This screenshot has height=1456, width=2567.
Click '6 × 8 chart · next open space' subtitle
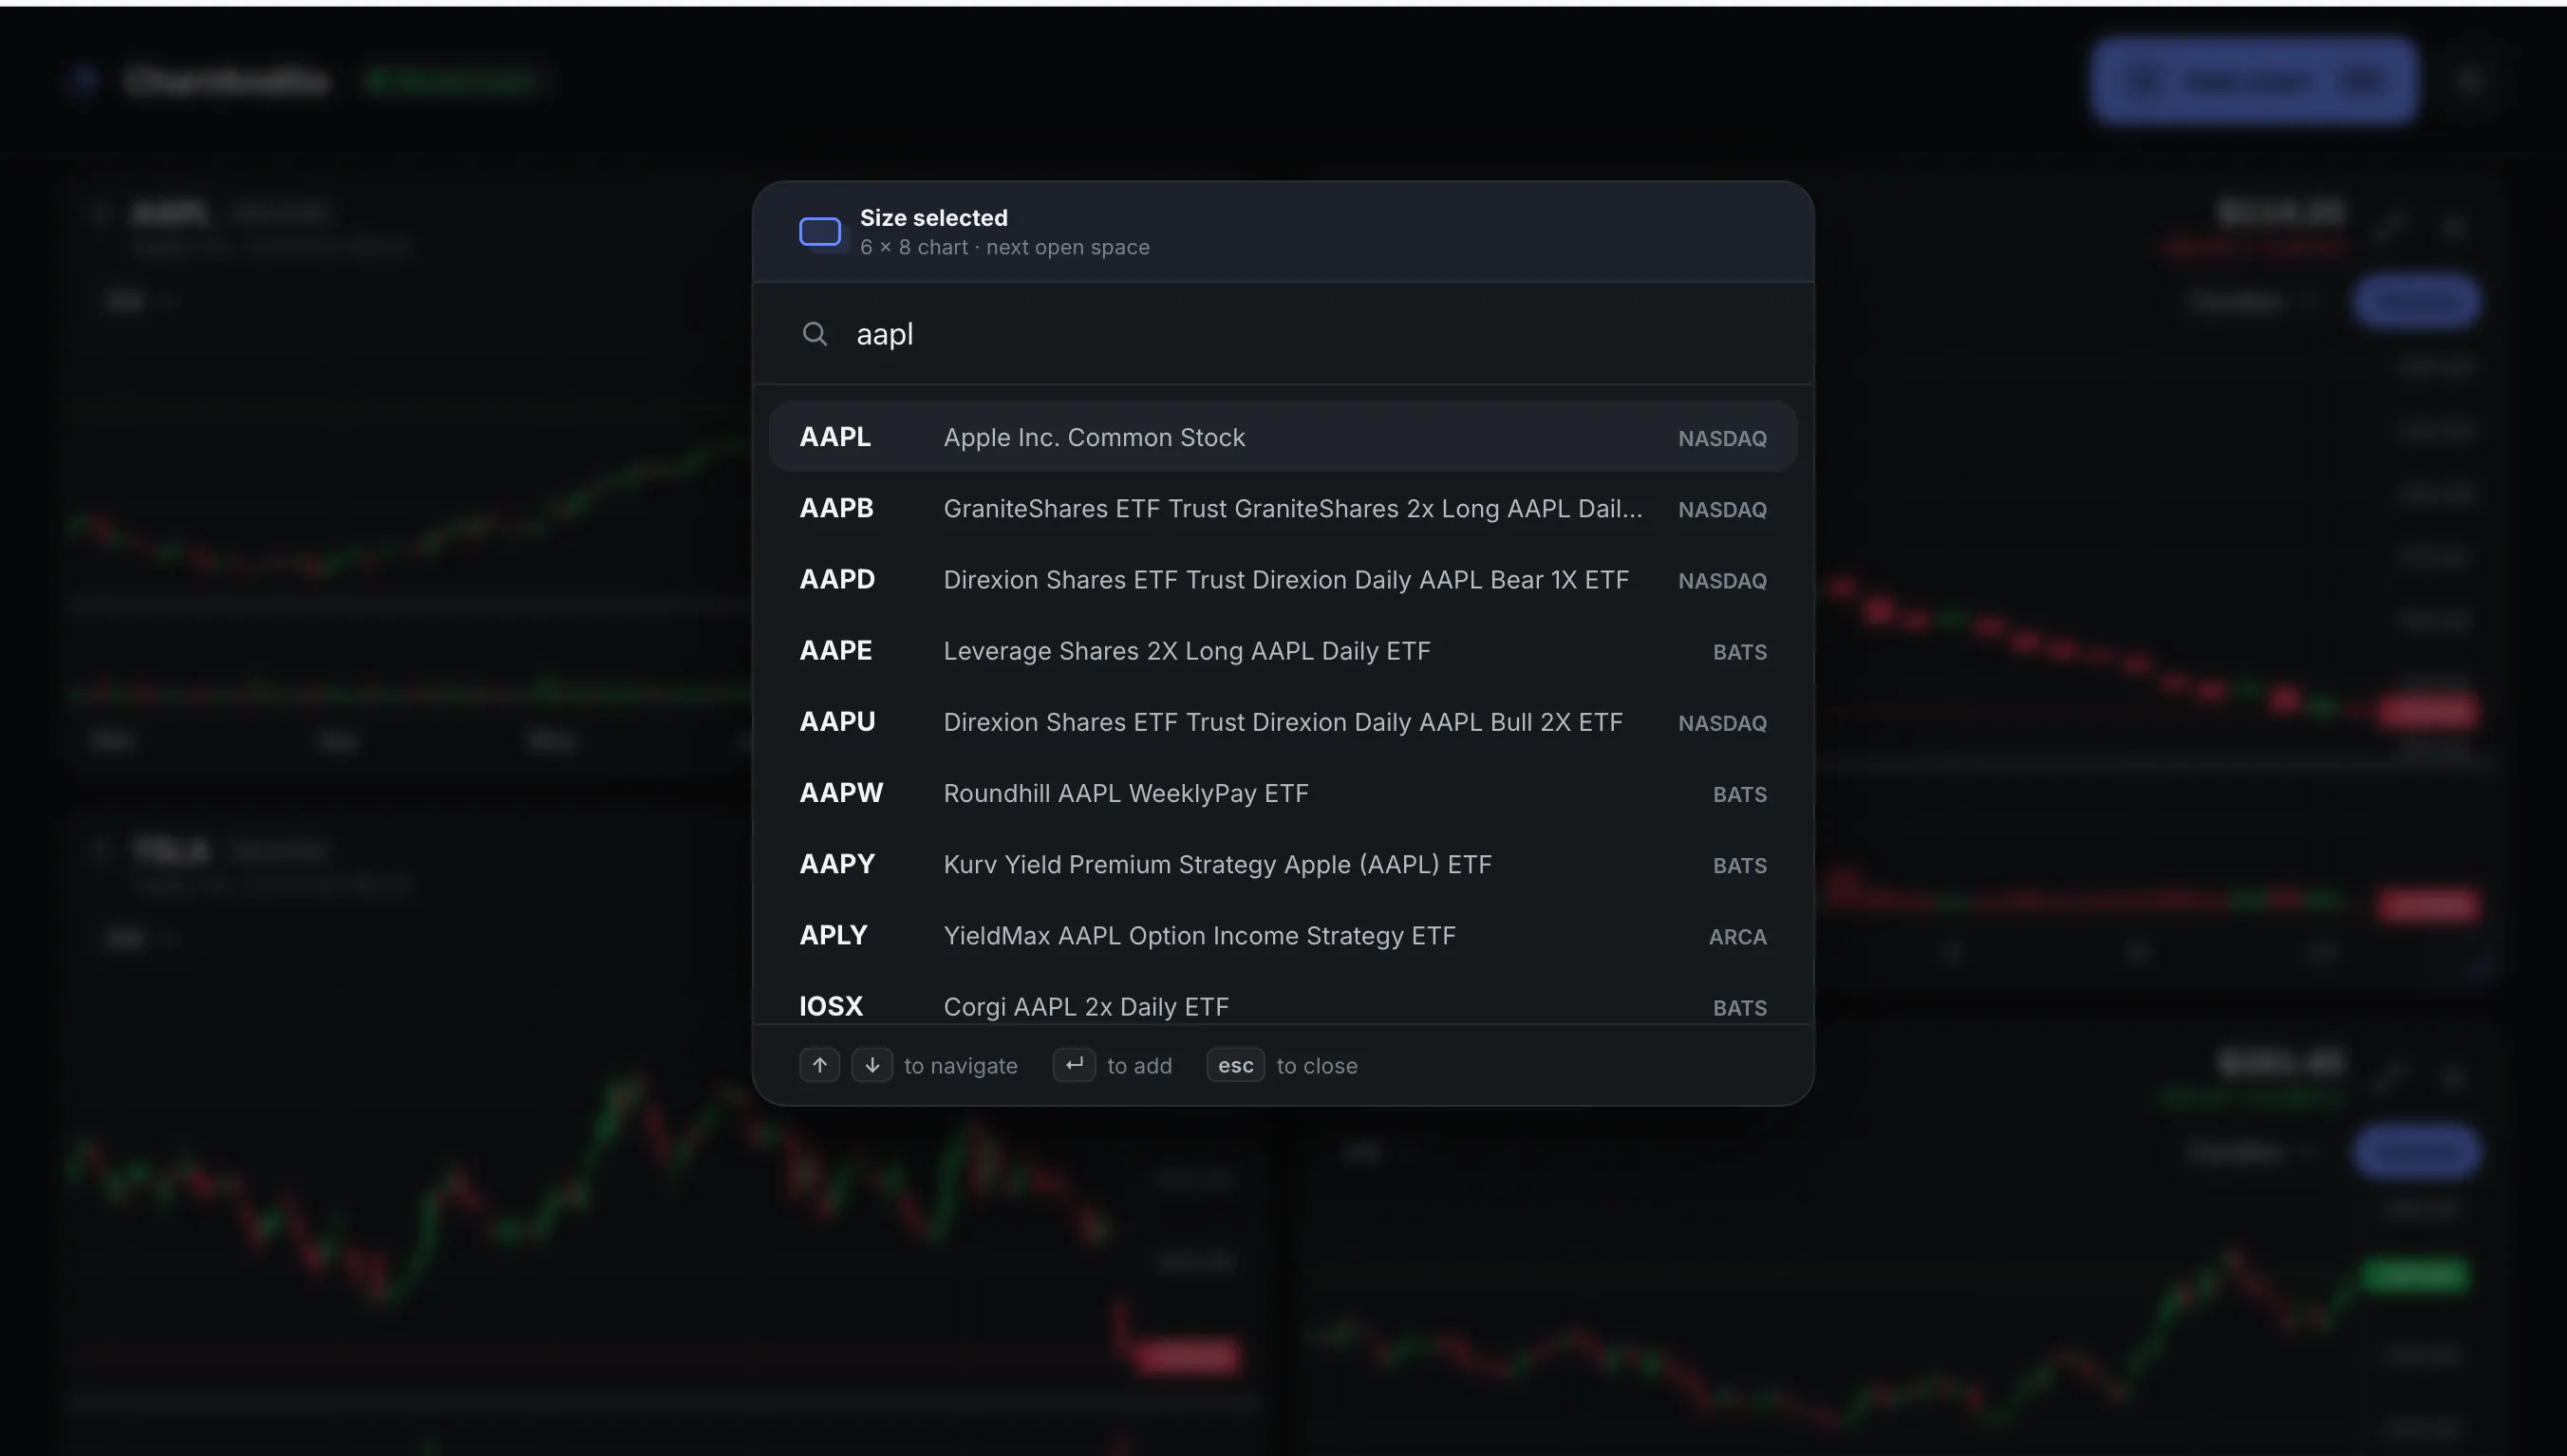click(x=1004, y=247)
